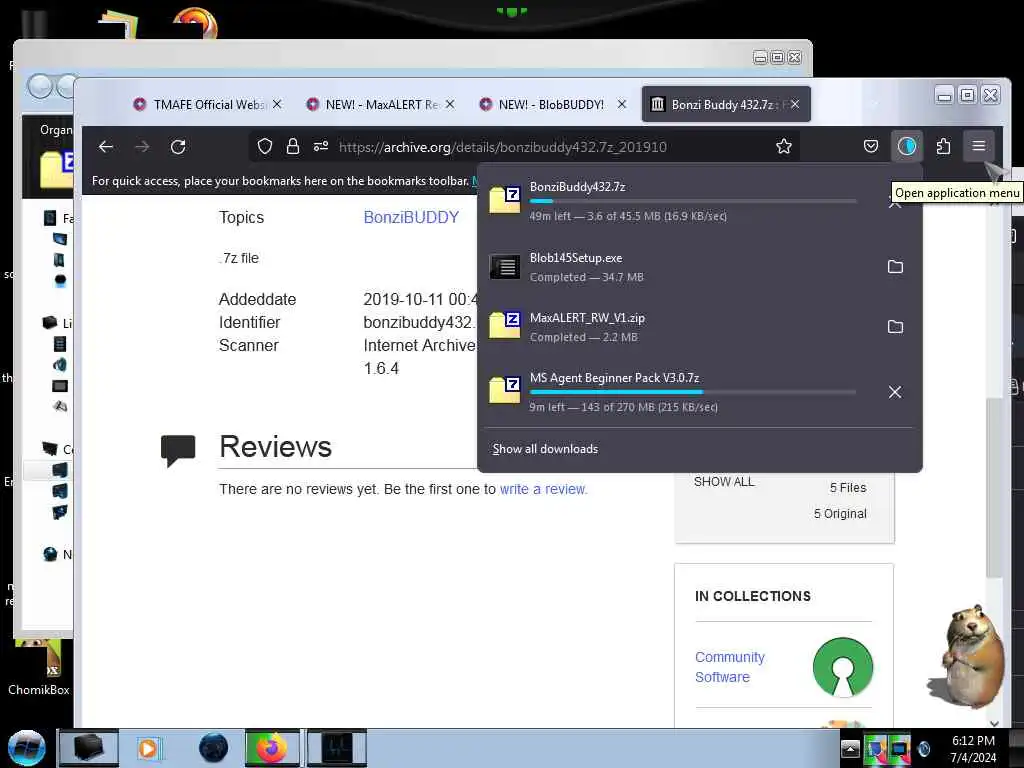Click SHOW ALL files link
Viewport: 1024px width, 768px height.
point(724,482)
